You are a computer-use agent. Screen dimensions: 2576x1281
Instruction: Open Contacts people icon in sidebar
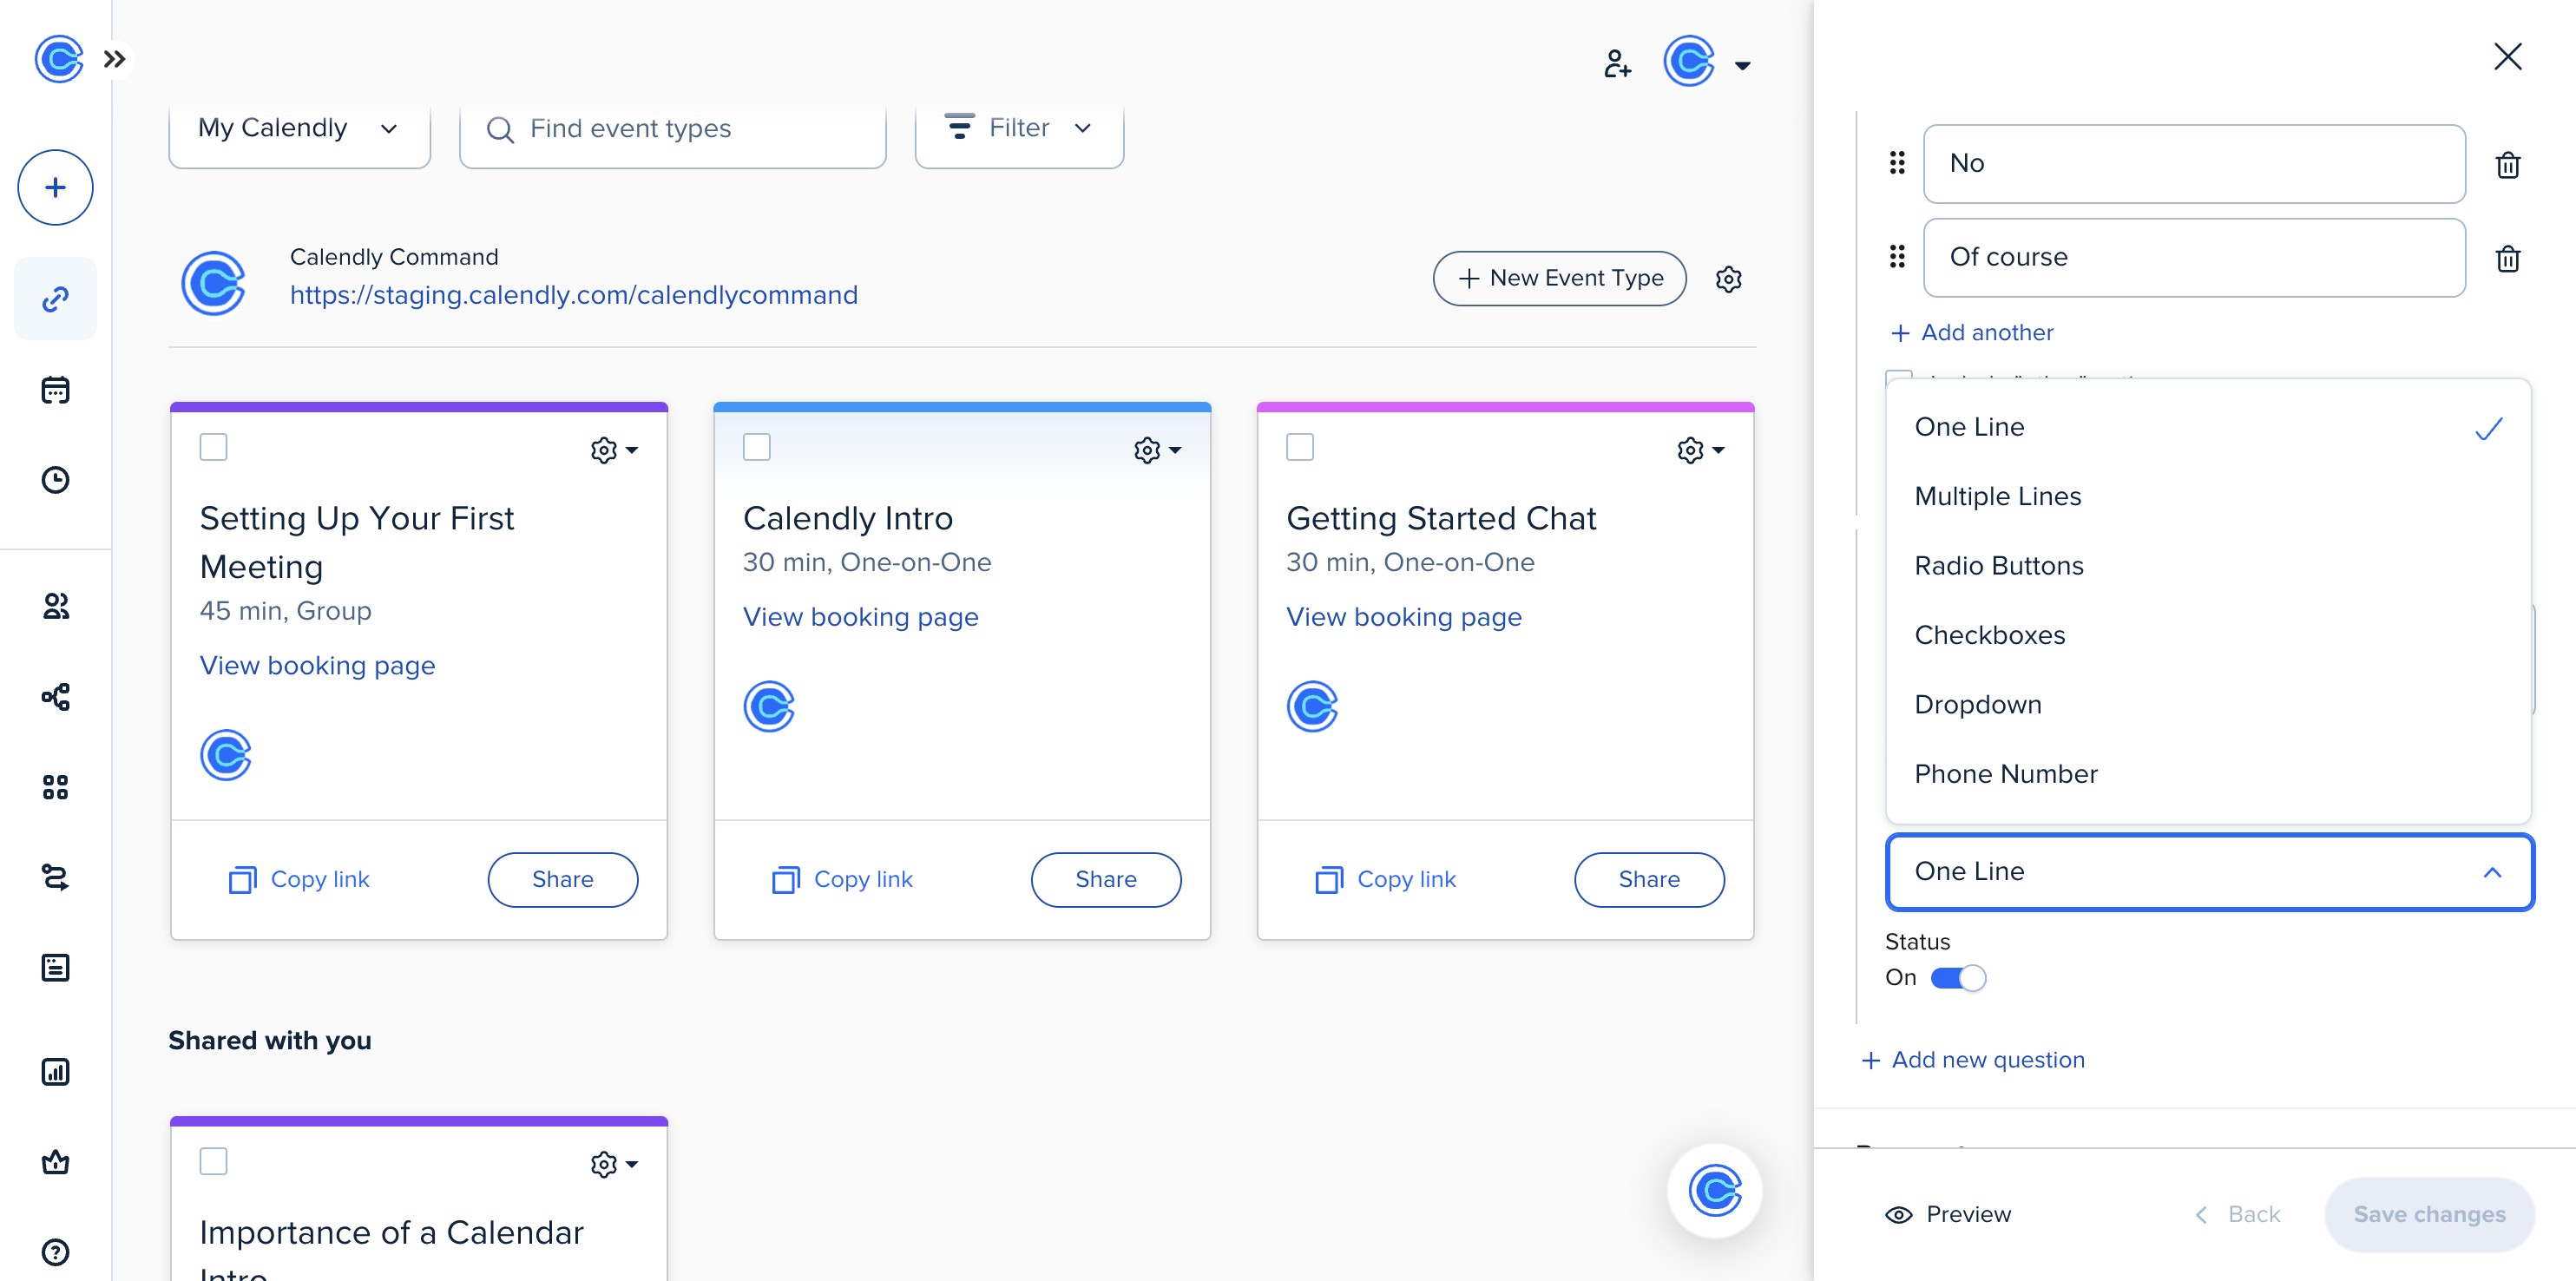coord(56,606)
